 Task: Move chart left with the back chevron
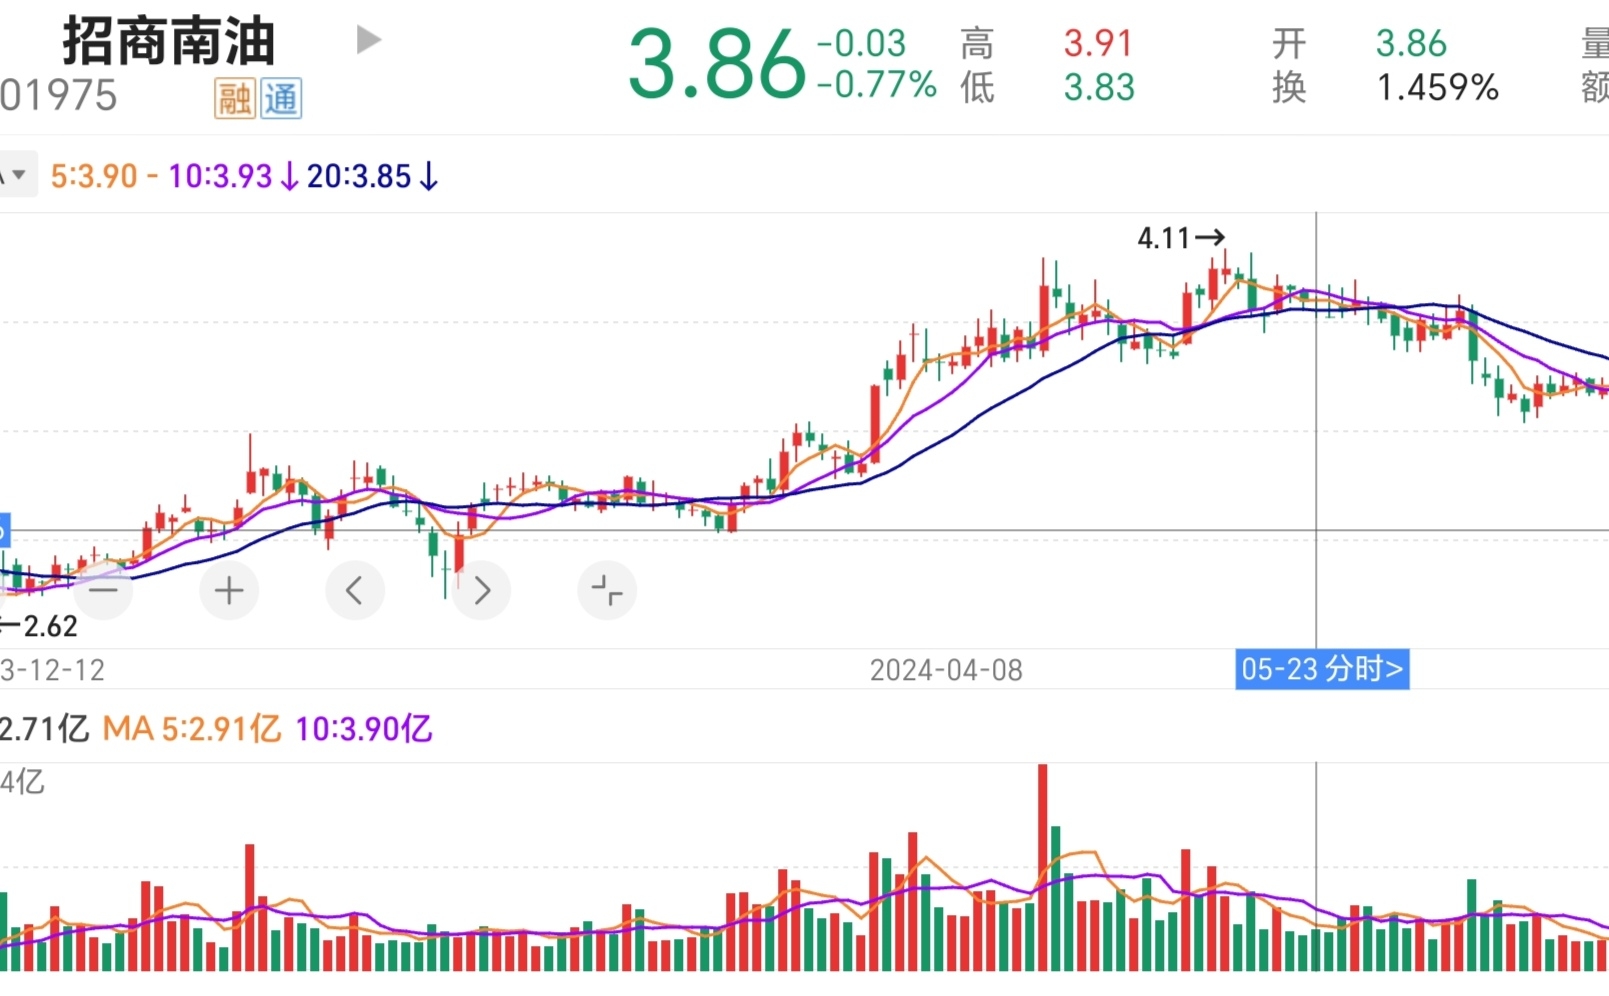click(355, 590)
